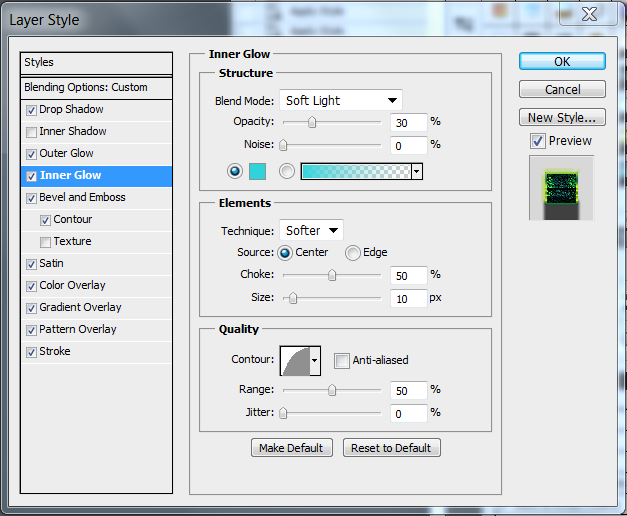Open the Blend Mode Soft Light dropdown
Screen dimensions: 627x516
(x=341, y=100)
